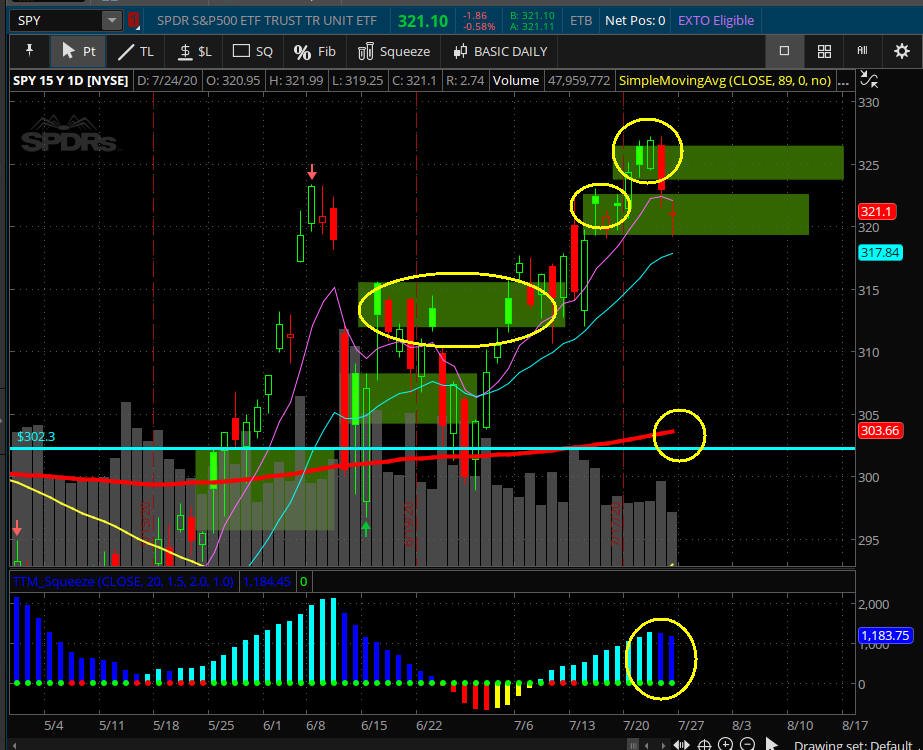Click the zoom in magnifier icon
923x750 pixels.
pos(727,745)
